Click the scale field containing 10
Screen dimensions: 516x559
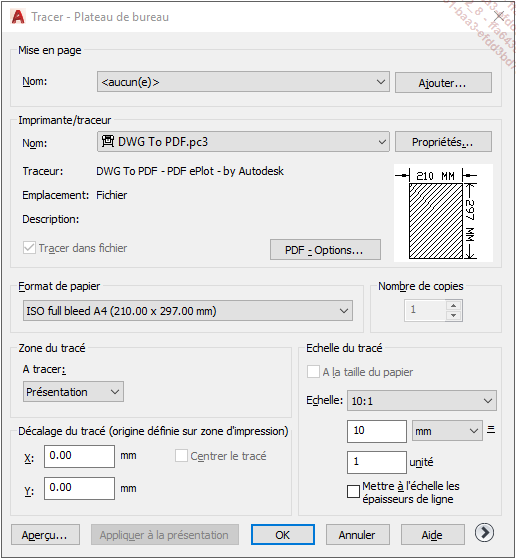point(377,431)
